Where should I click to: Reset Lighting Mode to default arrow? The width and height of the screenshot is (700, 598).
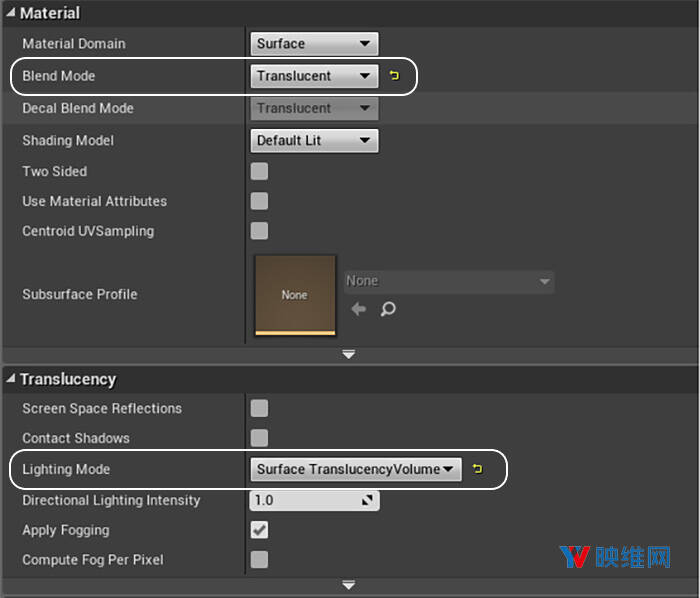tap(477, 469)
